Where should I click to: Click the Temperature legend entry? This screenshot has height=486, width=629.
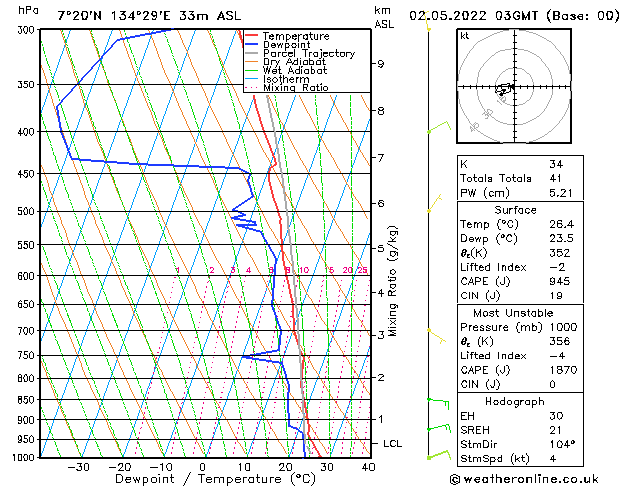[296, 36]
